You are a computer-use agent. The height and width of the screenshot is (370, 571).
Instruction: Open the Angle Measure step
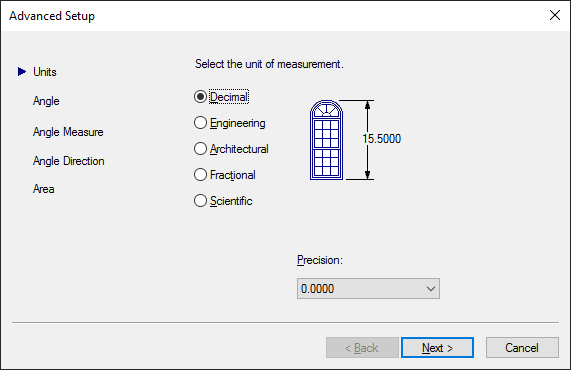(68, 131)
